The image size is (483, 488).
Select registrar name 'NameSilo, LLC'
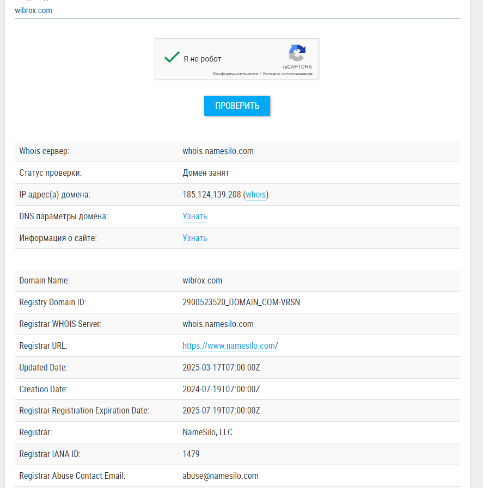point(207,432)
